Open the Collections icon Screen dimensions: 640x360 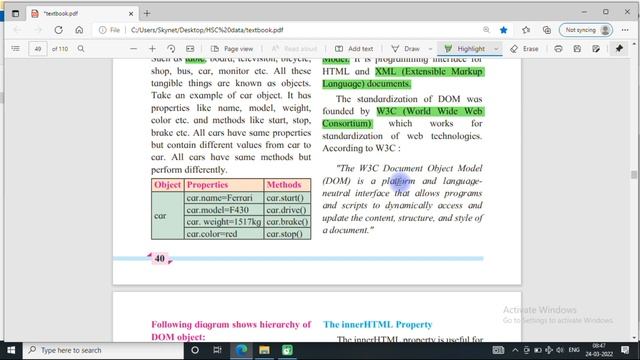(x=547, y=30)
